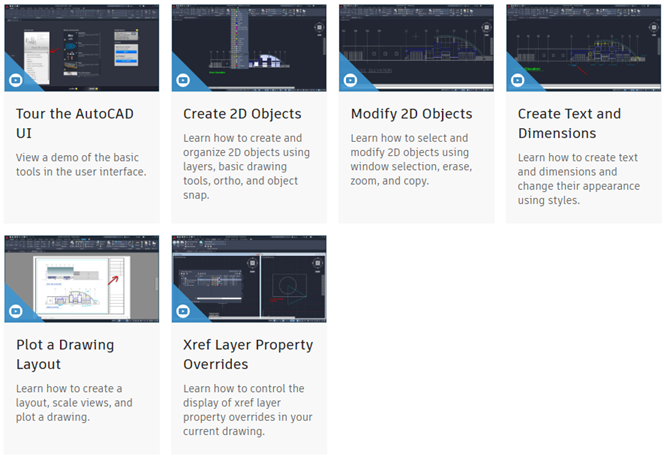Open the Modify 2D Objects thumbnail

point(416,48)
